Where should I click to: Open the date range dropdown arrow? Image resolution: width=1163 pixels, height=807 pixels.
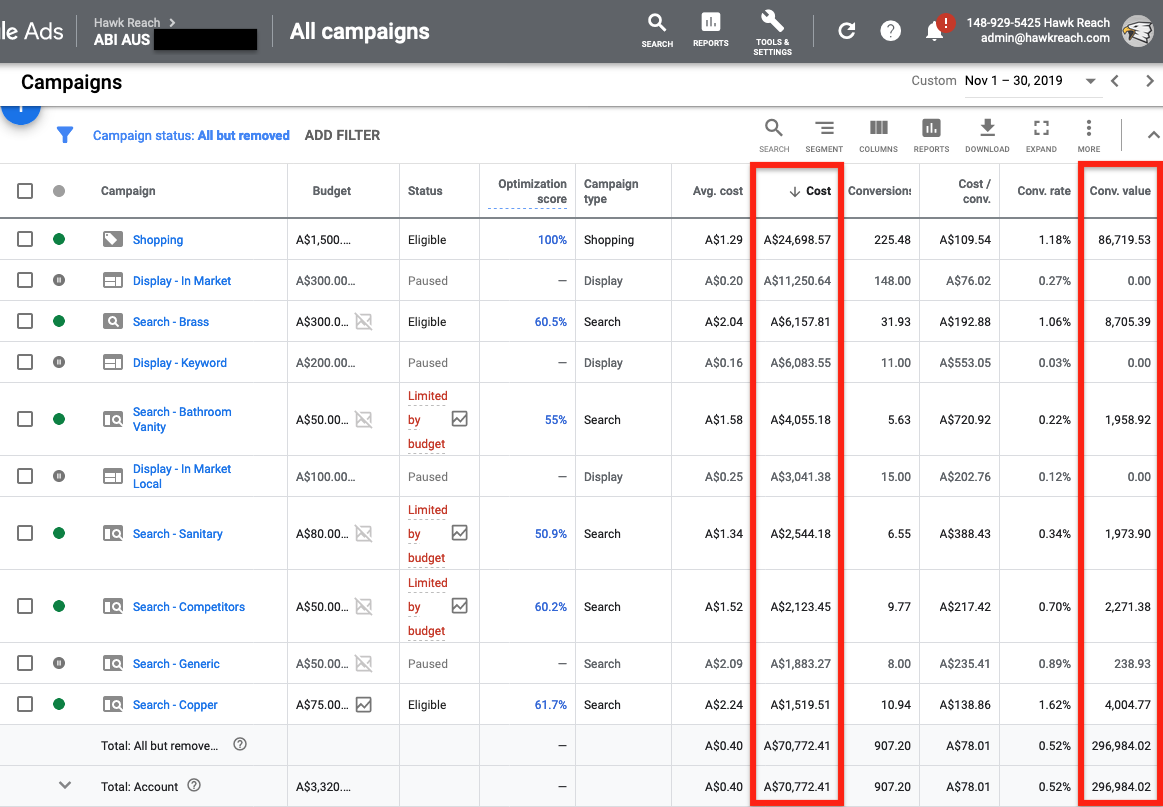click(1090, 81)
